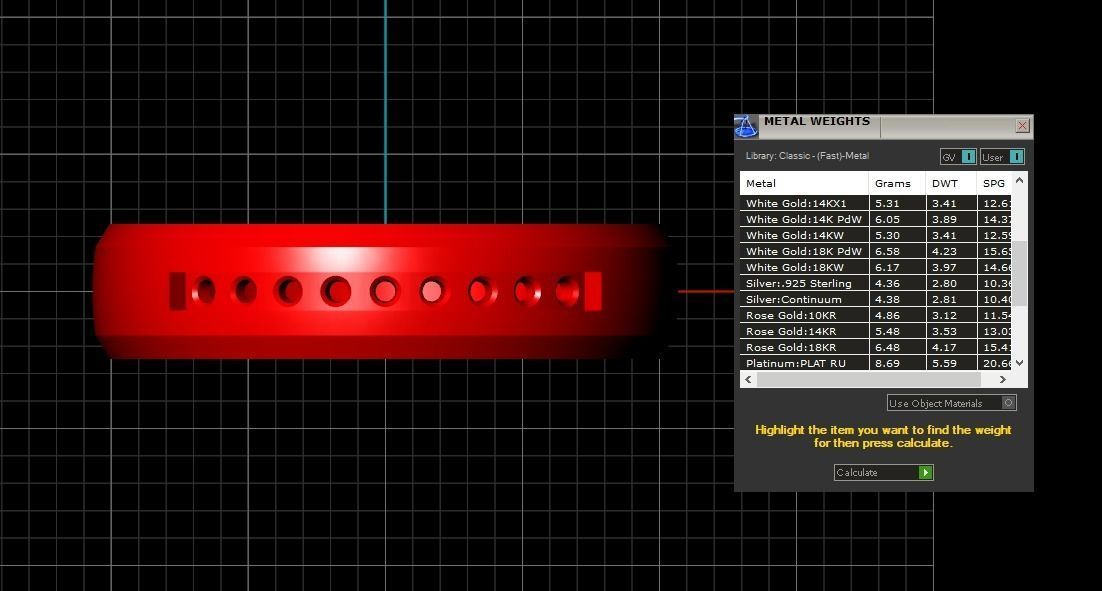Select the White Gold:14KX1 row
This screenshot has width=1102, height=591.
876,203
